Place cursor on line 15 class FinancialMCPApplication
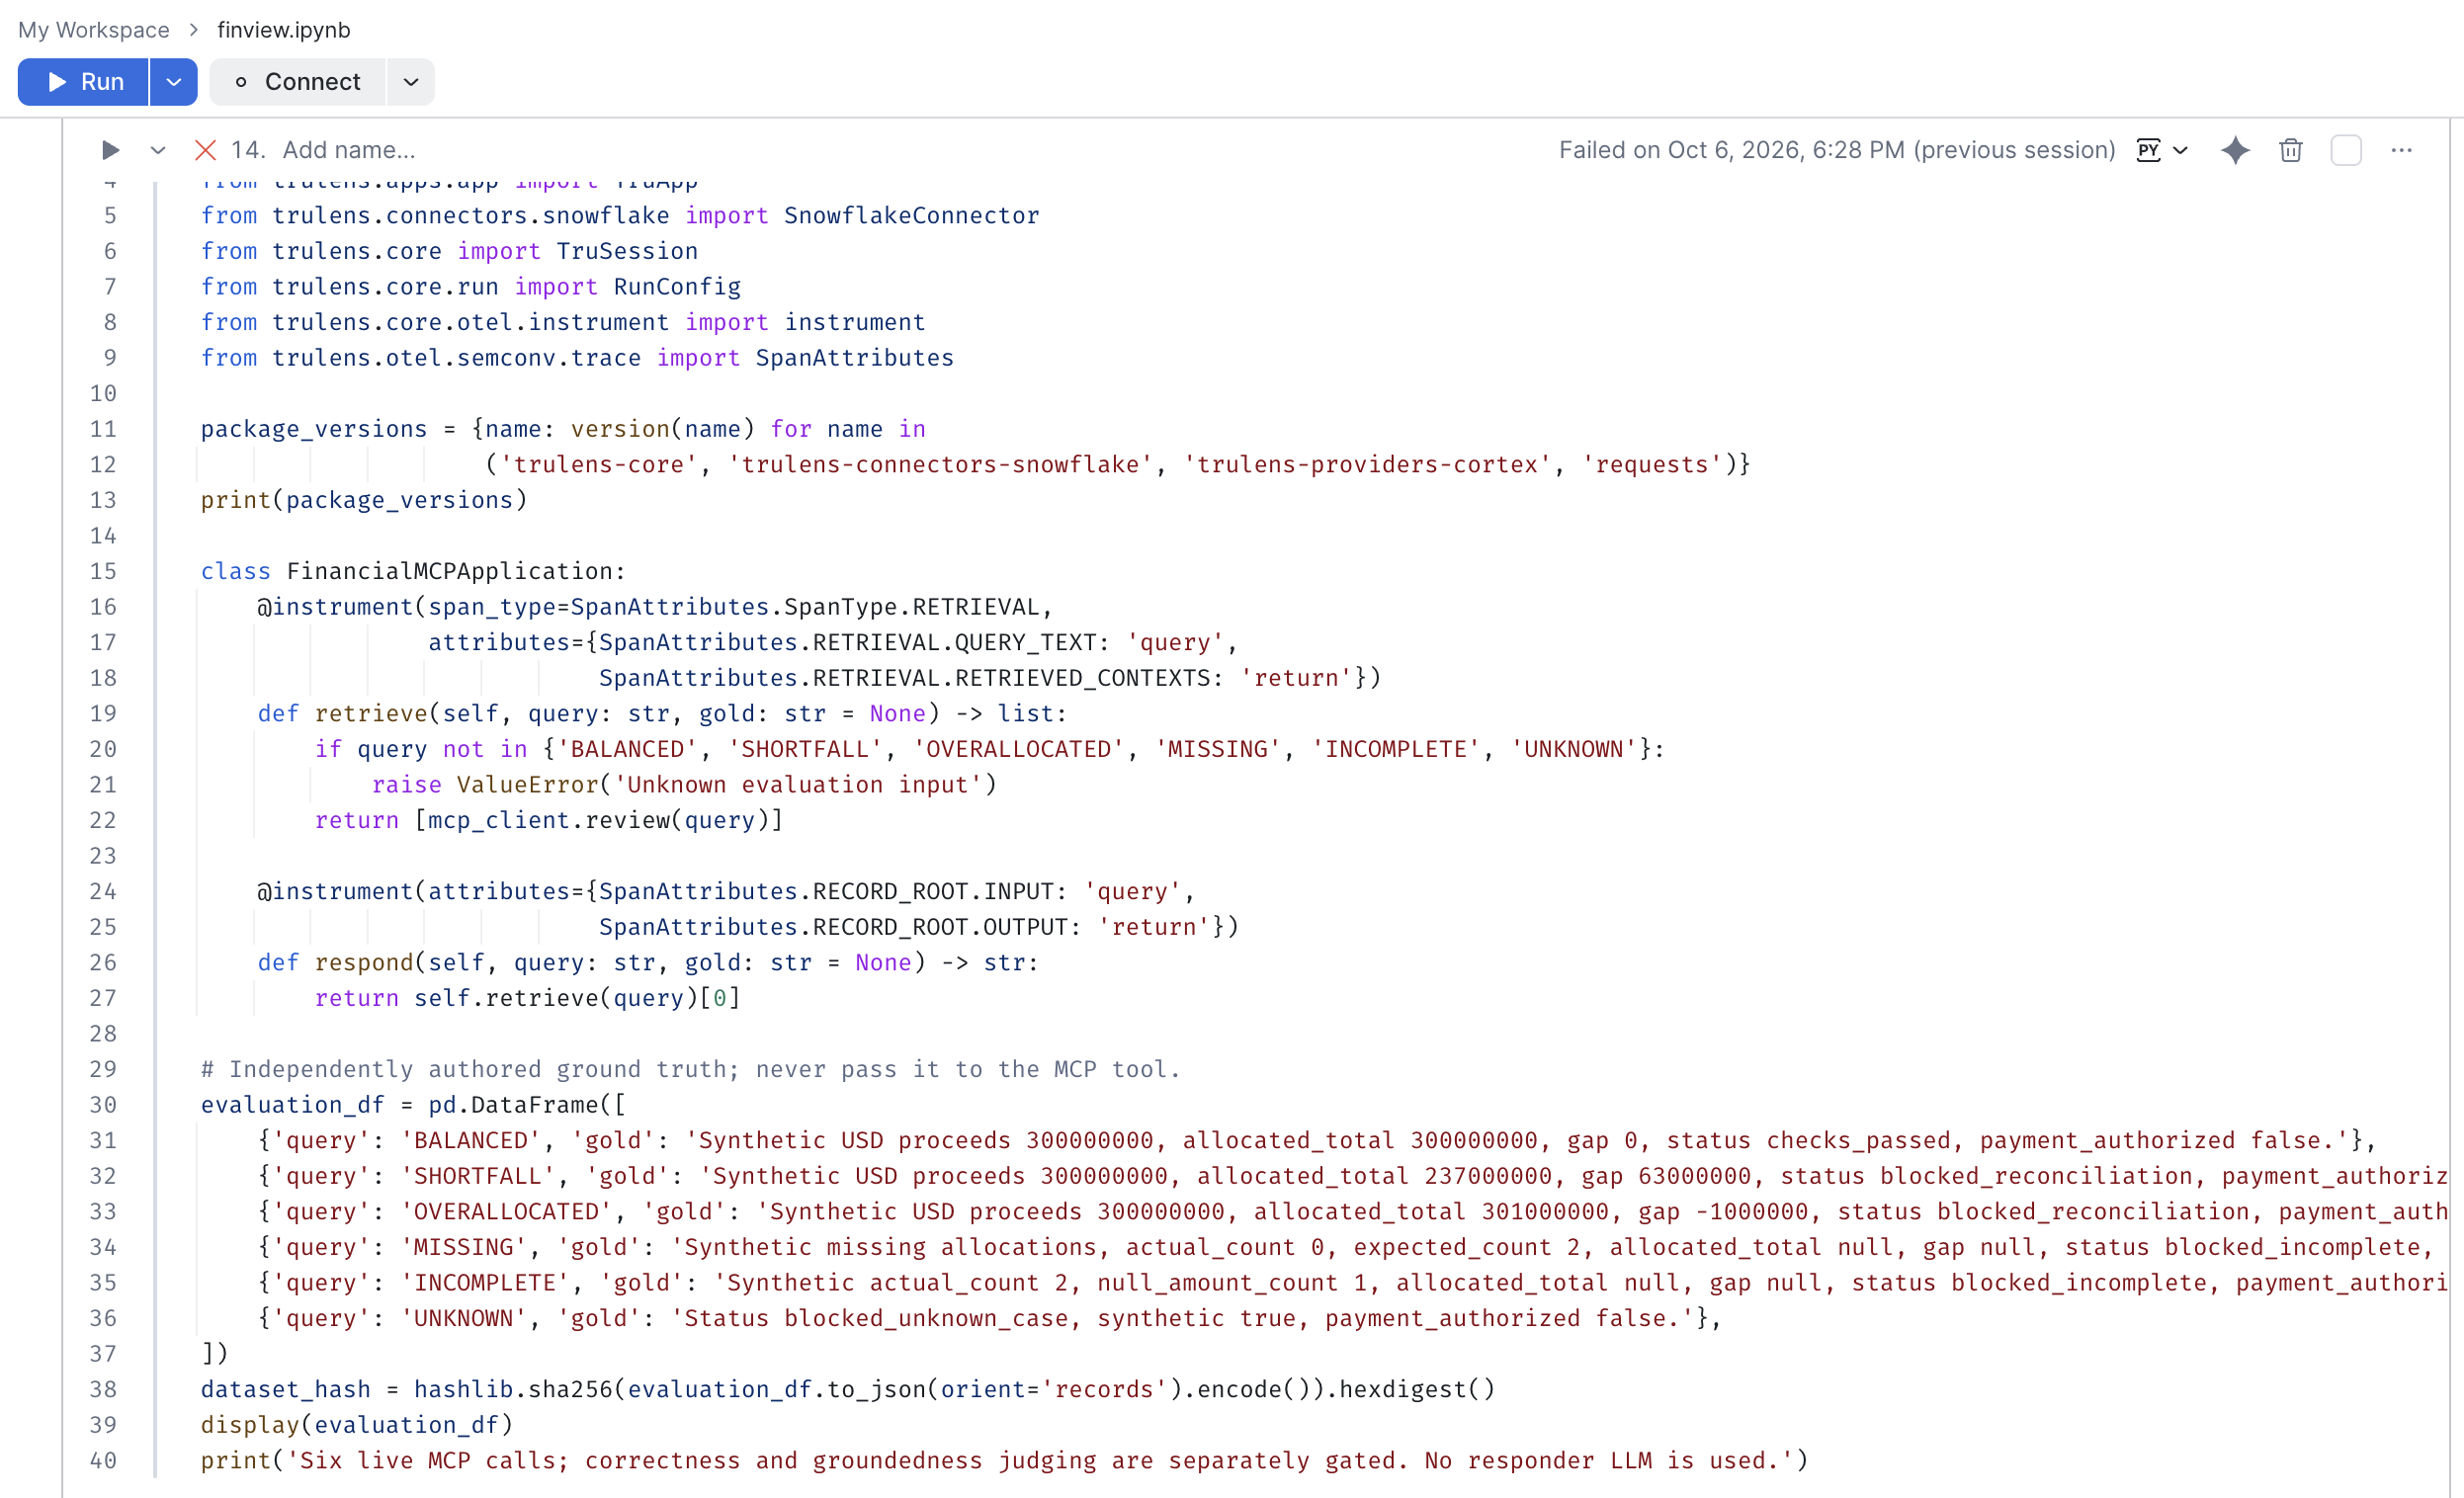This screenshot has height=1498, width=2464. 412,571
